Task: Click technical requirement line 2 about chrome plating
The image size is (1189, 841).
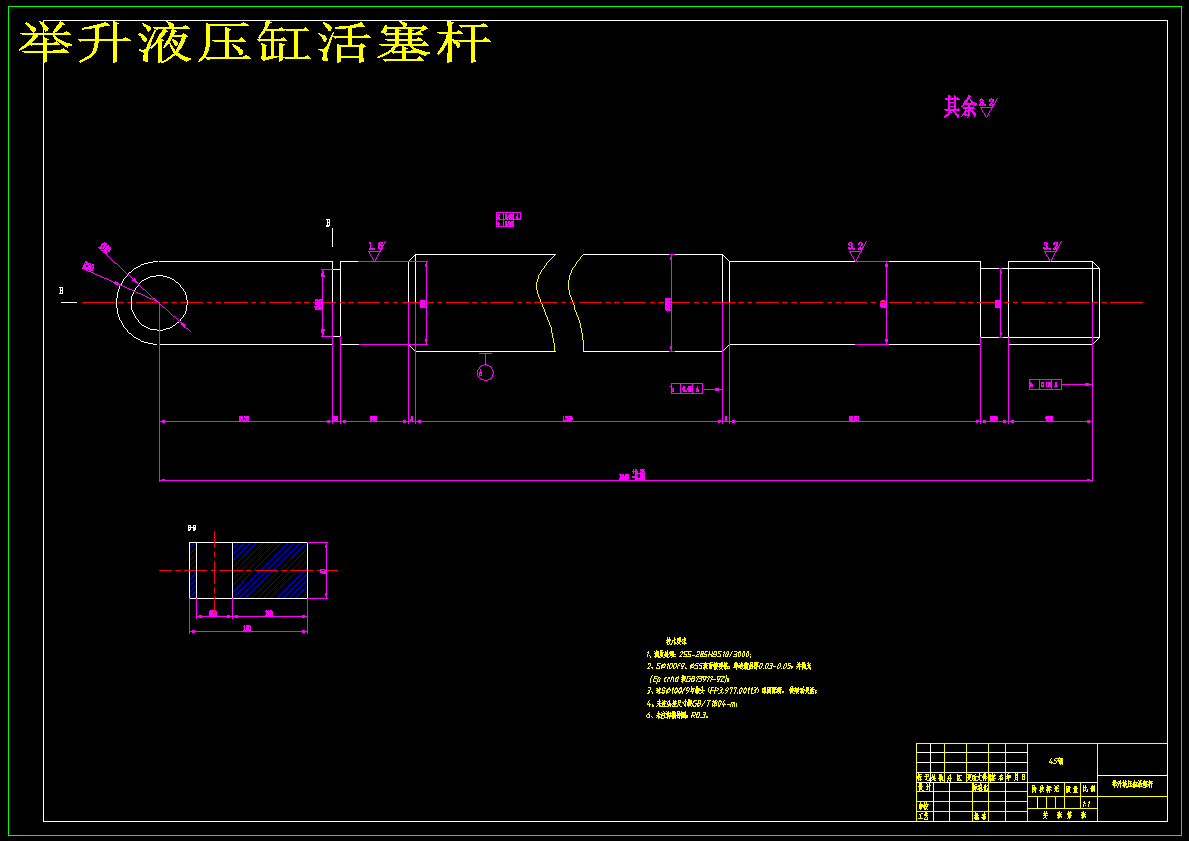Action: tap(729, 667)
